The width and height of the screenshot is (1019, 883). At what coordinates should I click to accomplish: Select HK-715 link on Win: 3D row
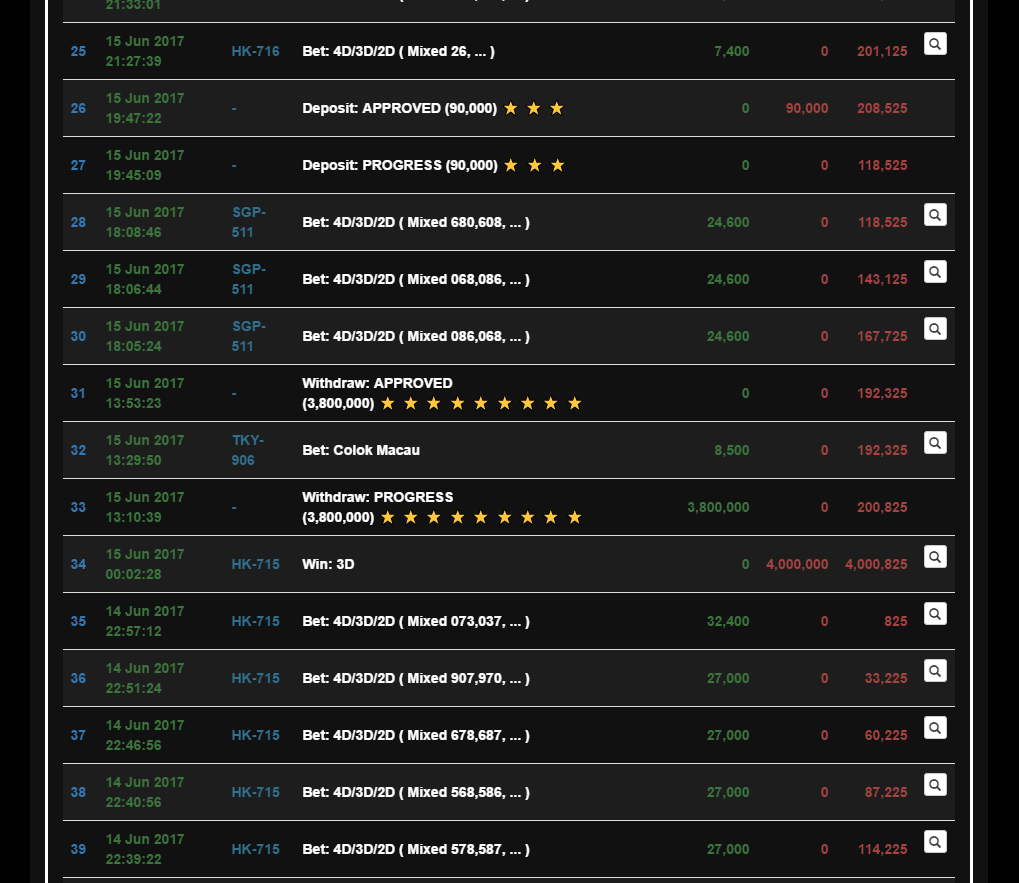[255, 564]
